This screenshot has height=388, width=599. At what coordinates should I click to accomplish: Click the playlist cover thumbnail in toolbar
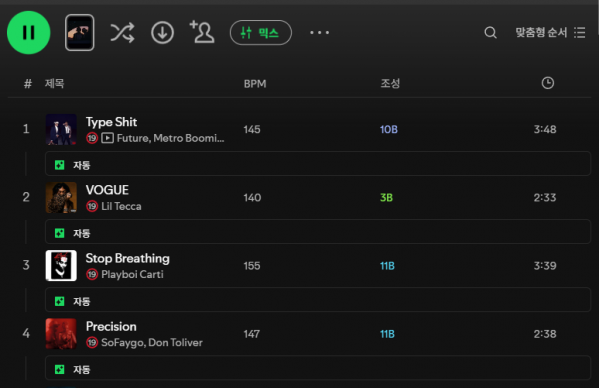tap(79, 32)
